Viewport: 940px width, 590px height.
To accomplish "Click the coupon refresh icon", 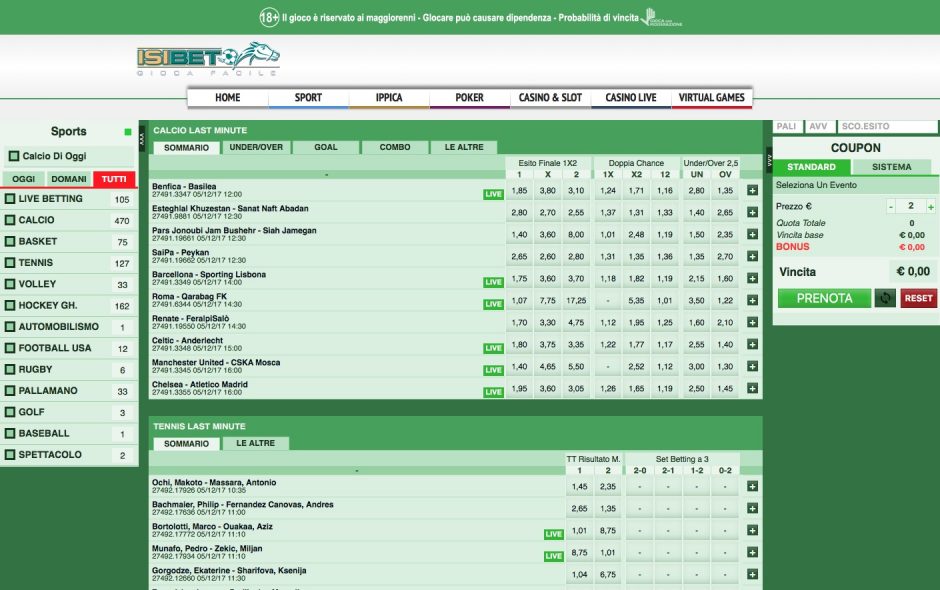I will 885,298.
